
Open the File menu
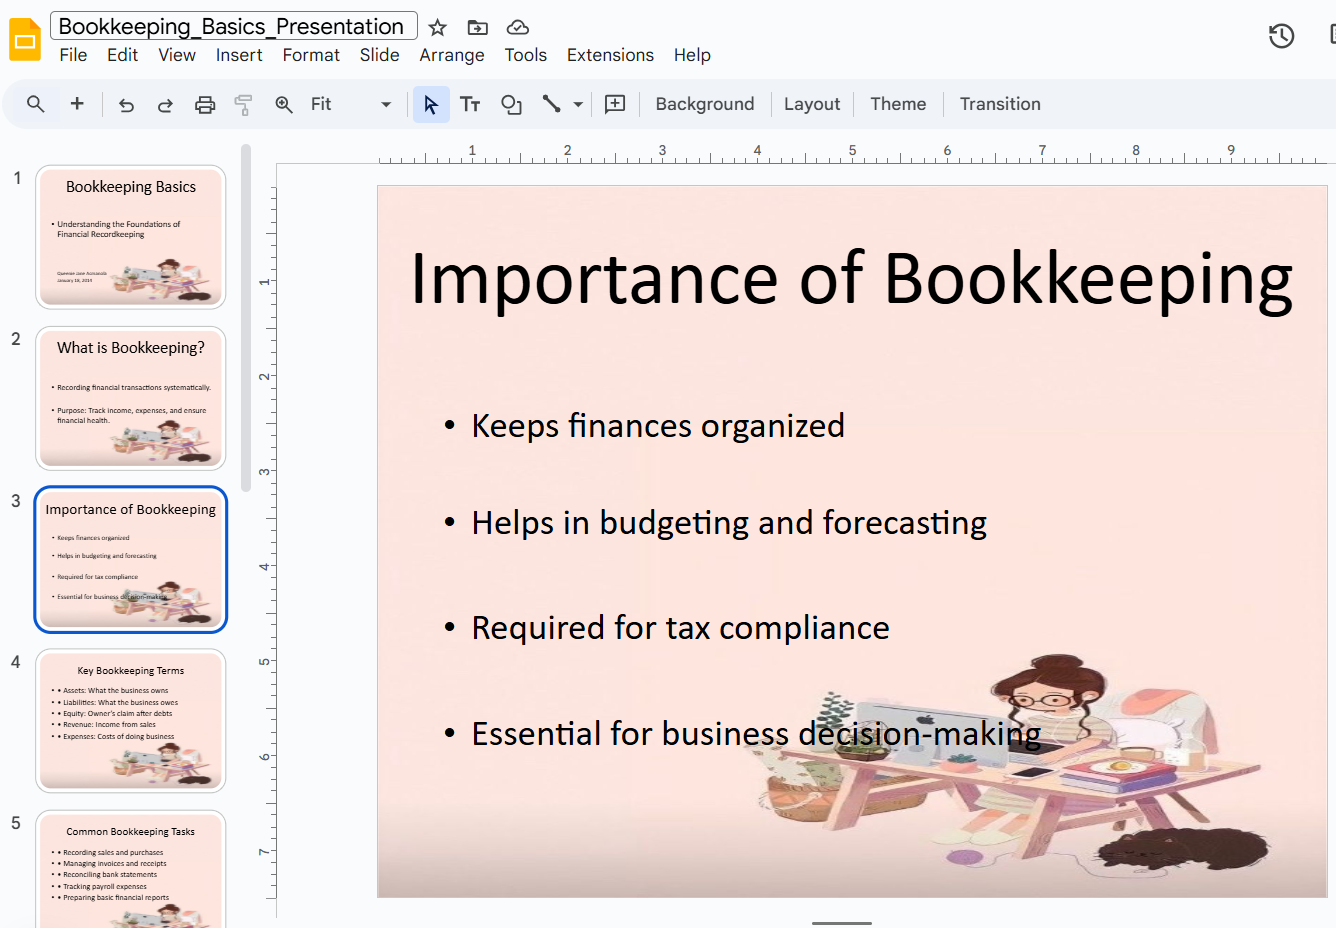click(x=73, y=55)
